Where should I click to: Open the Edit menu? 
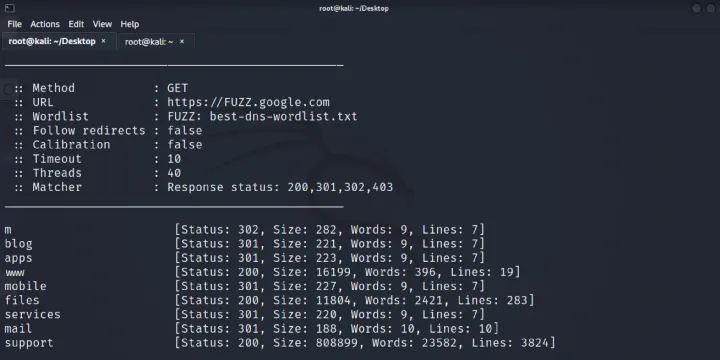click(x=76, y=24)
